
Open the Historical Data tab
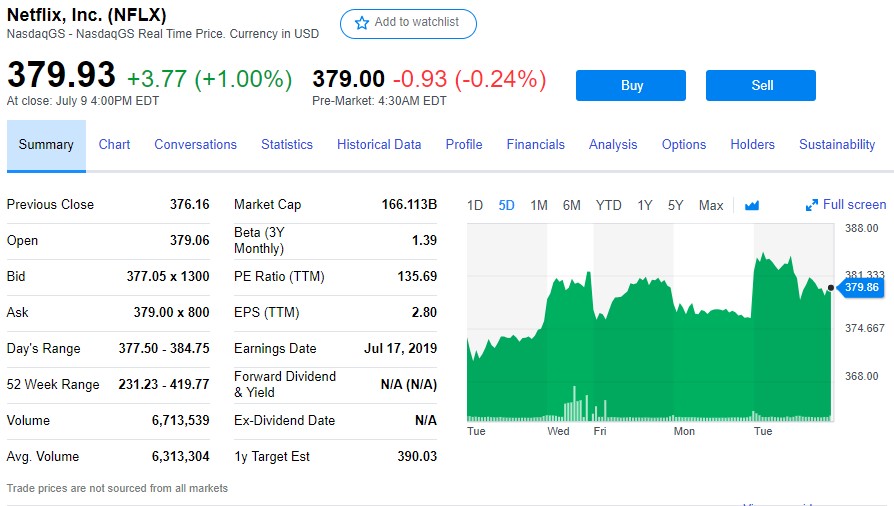coord(379,145)
